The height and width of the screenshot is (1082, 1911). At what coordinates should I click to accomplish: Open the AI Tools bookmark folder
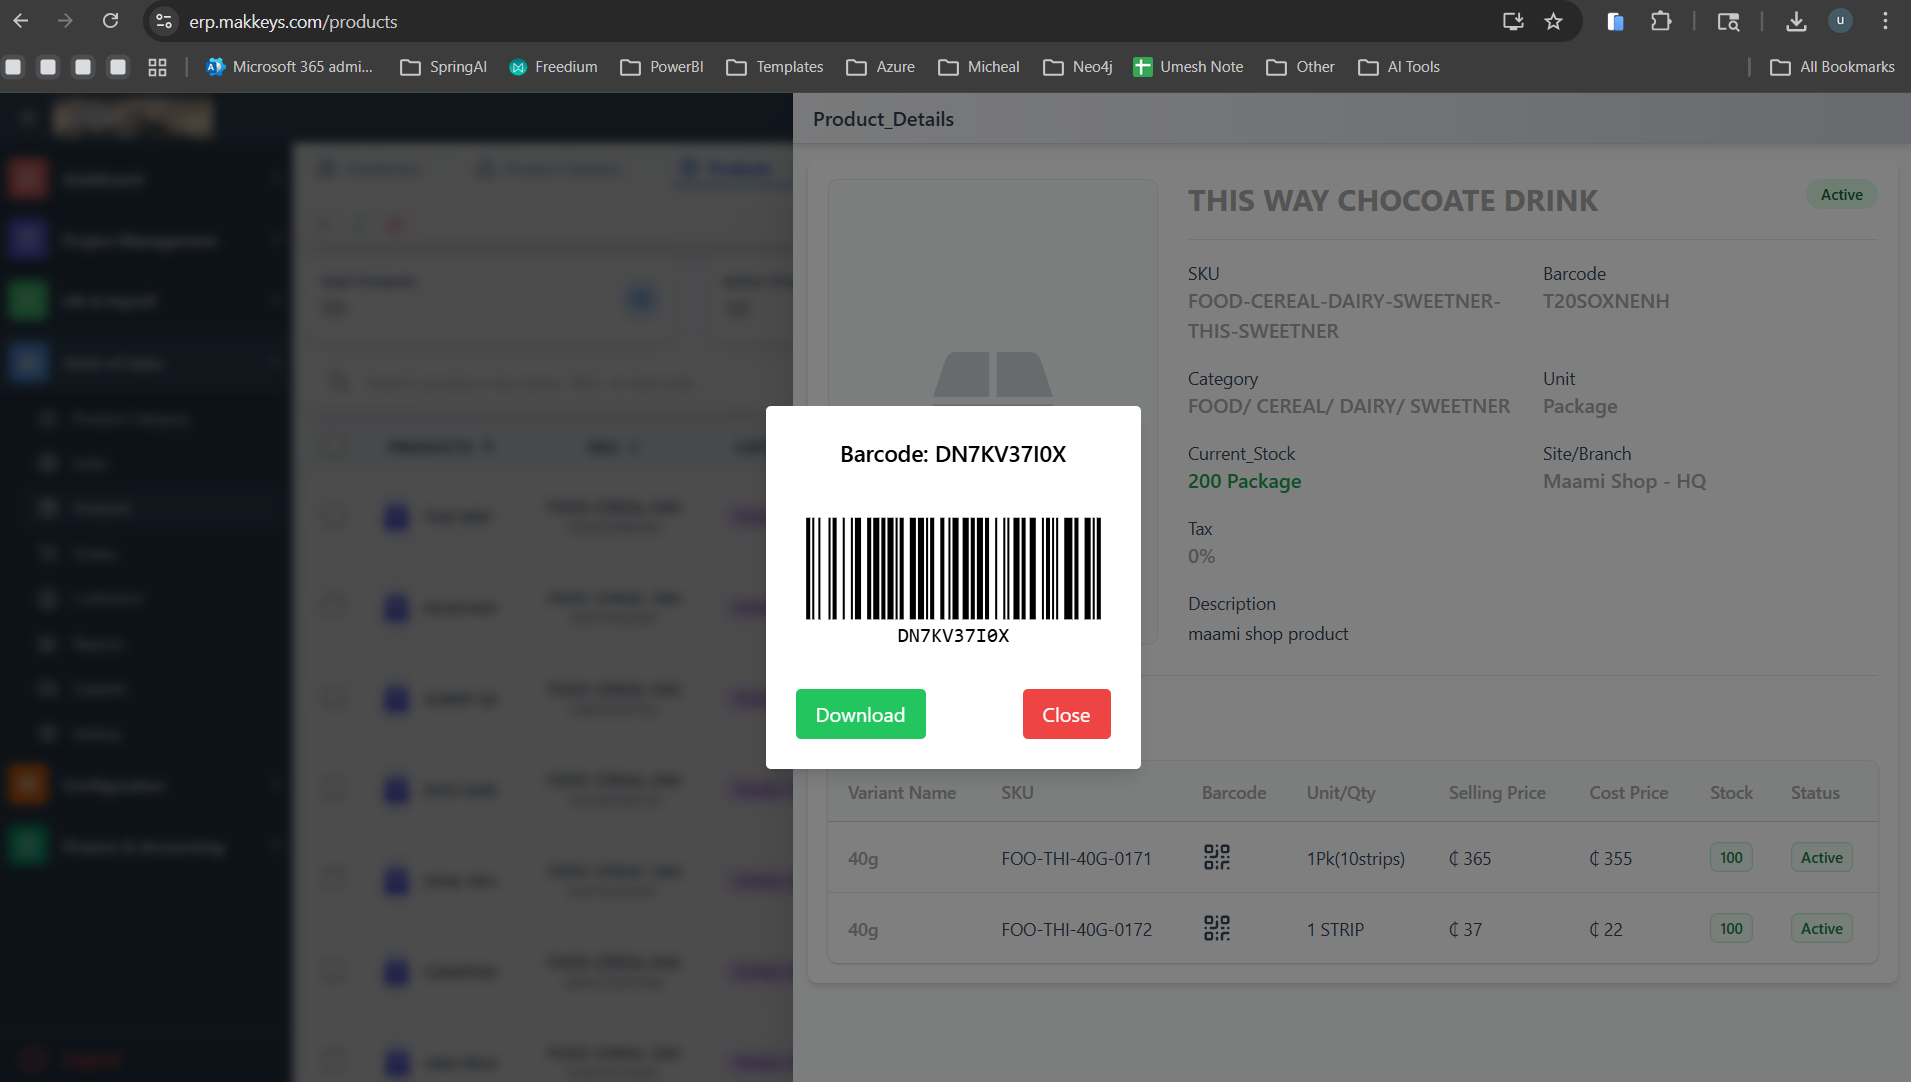(1399, 67)
